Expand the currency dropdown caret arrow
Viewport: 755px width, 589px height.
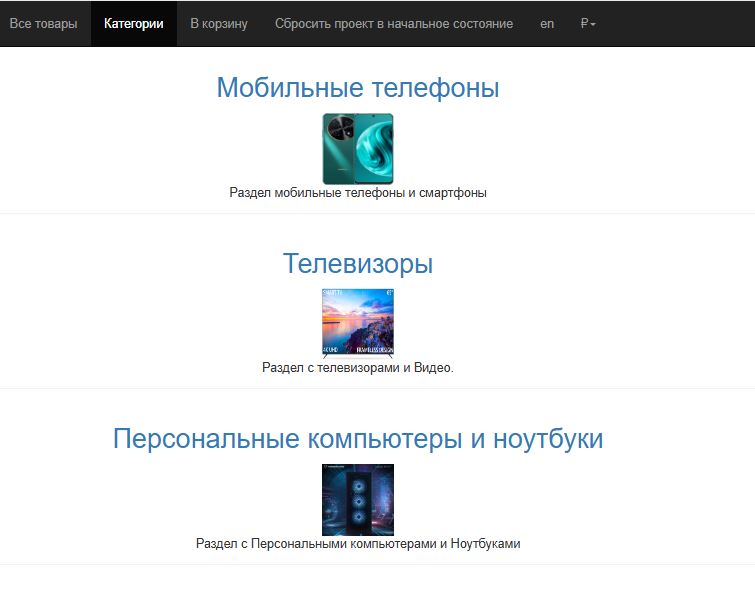click(593, 25)
